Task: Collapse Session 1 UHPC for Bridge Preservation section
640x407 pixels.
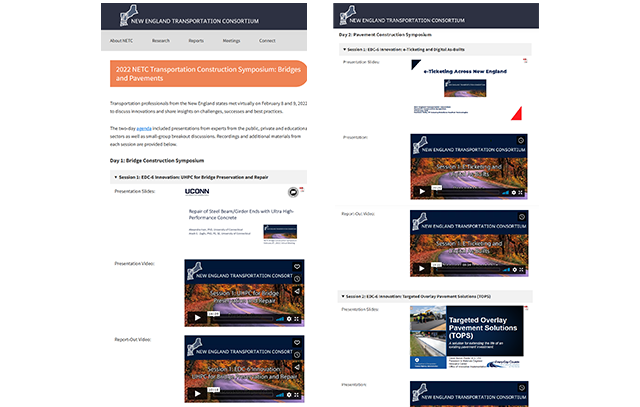Action: (x=208, y=177)
